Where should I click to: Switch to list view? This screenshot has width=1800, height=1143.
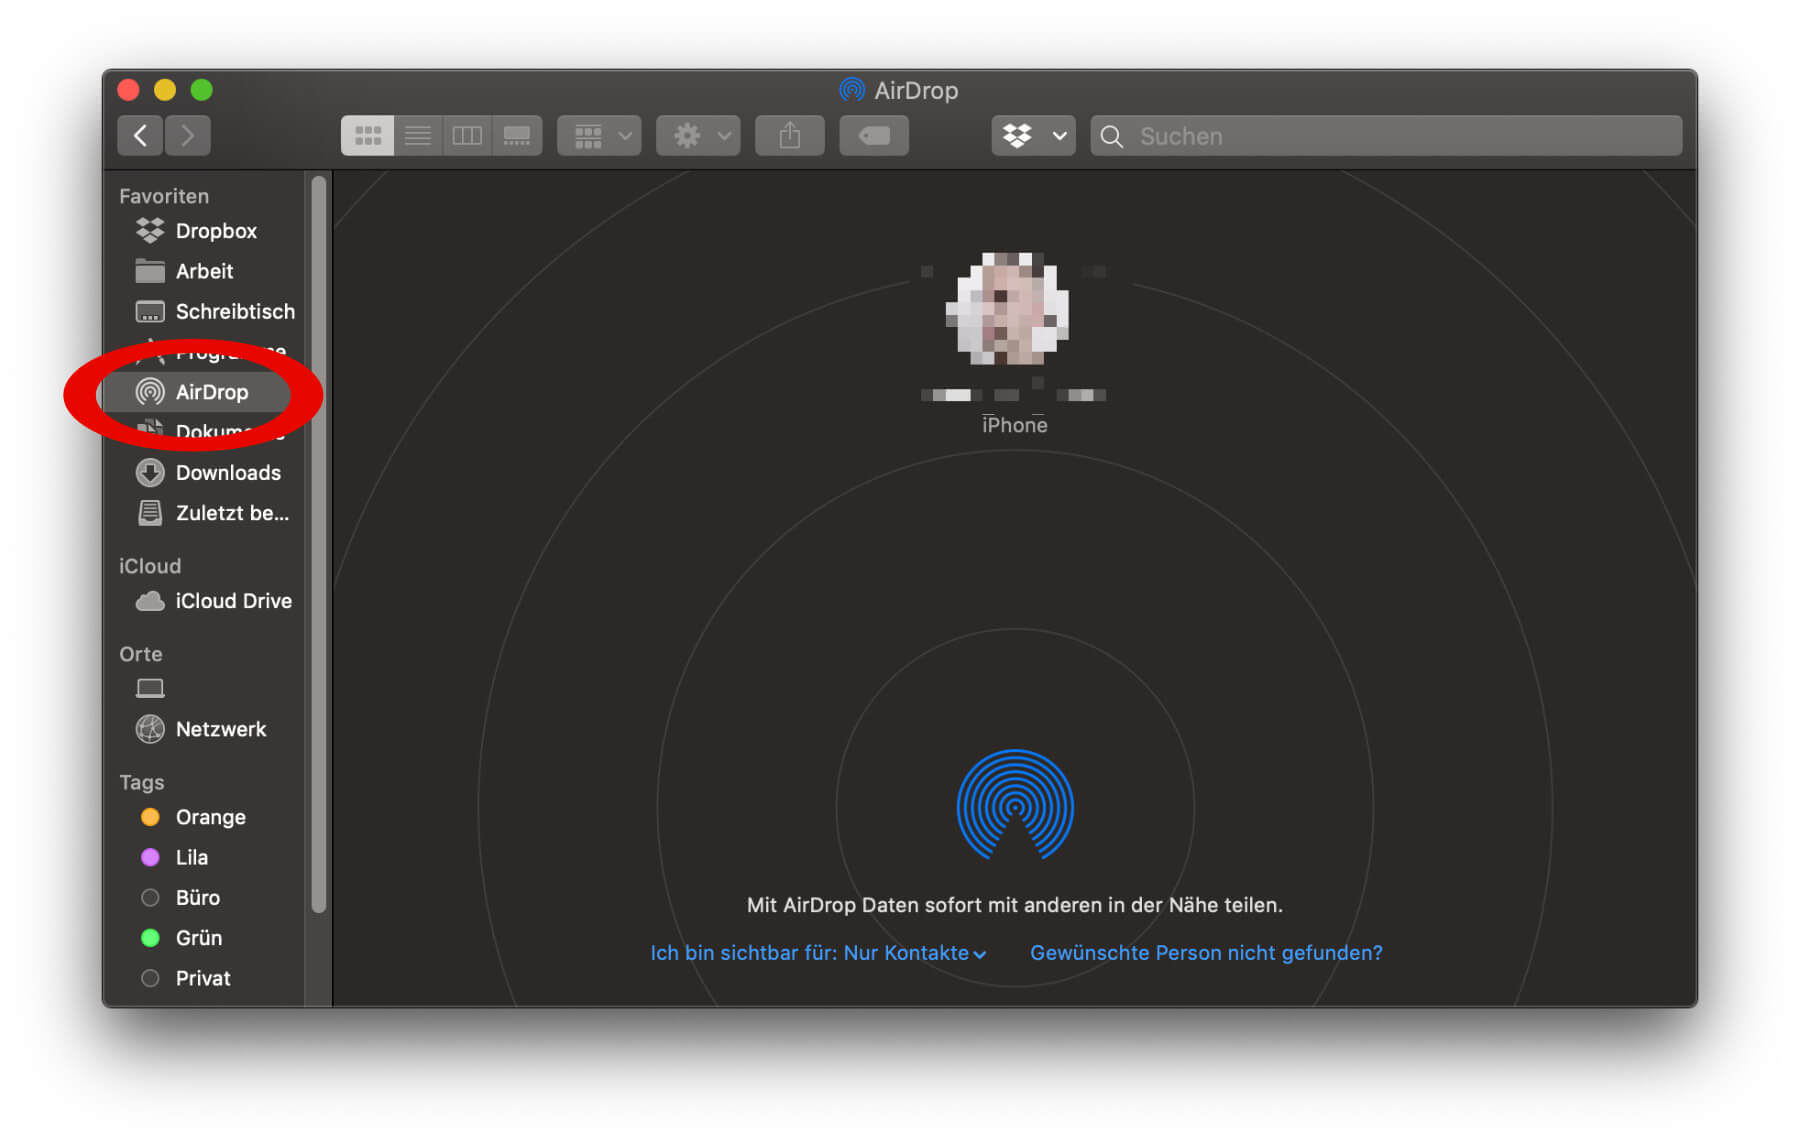pyautogui.click(x=418, y=135)
